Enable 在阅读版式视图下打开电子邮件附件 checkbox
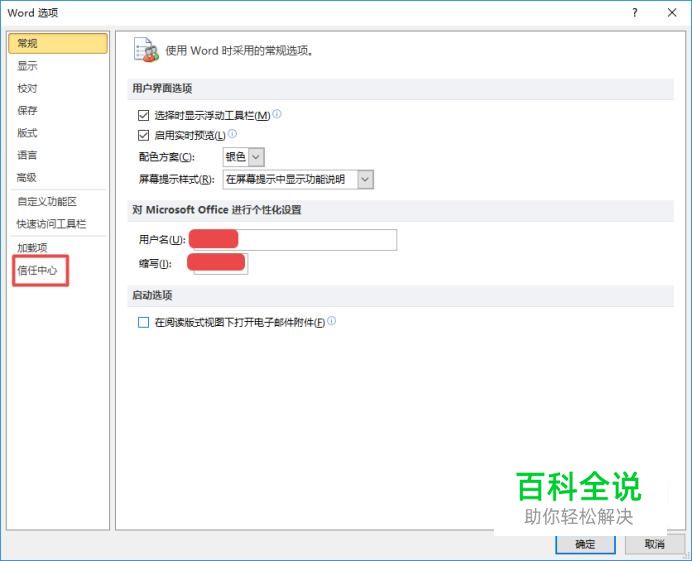 click(143, 323)
